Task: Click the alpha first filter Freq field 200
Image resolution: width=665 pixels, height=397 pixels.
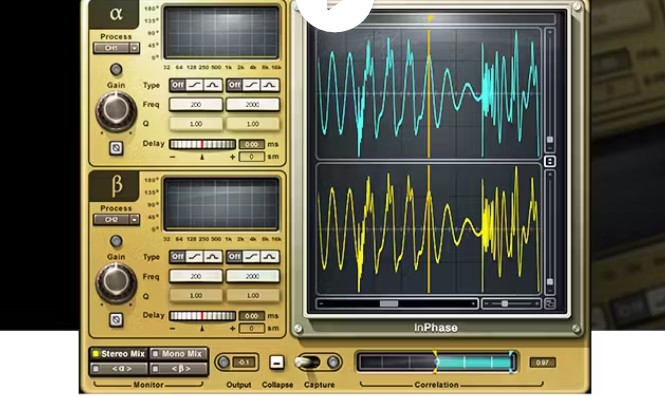Action: (196, 104)
